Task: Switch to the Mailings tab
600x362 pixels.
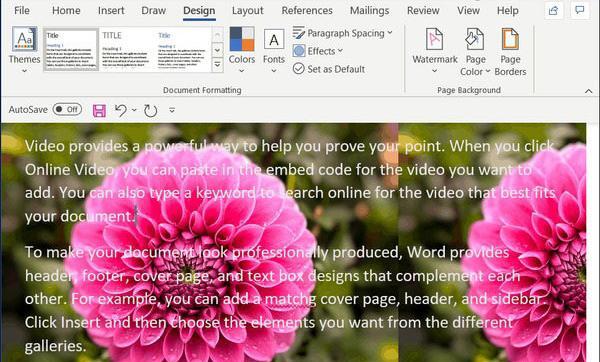Action: [x=369, y=10]
